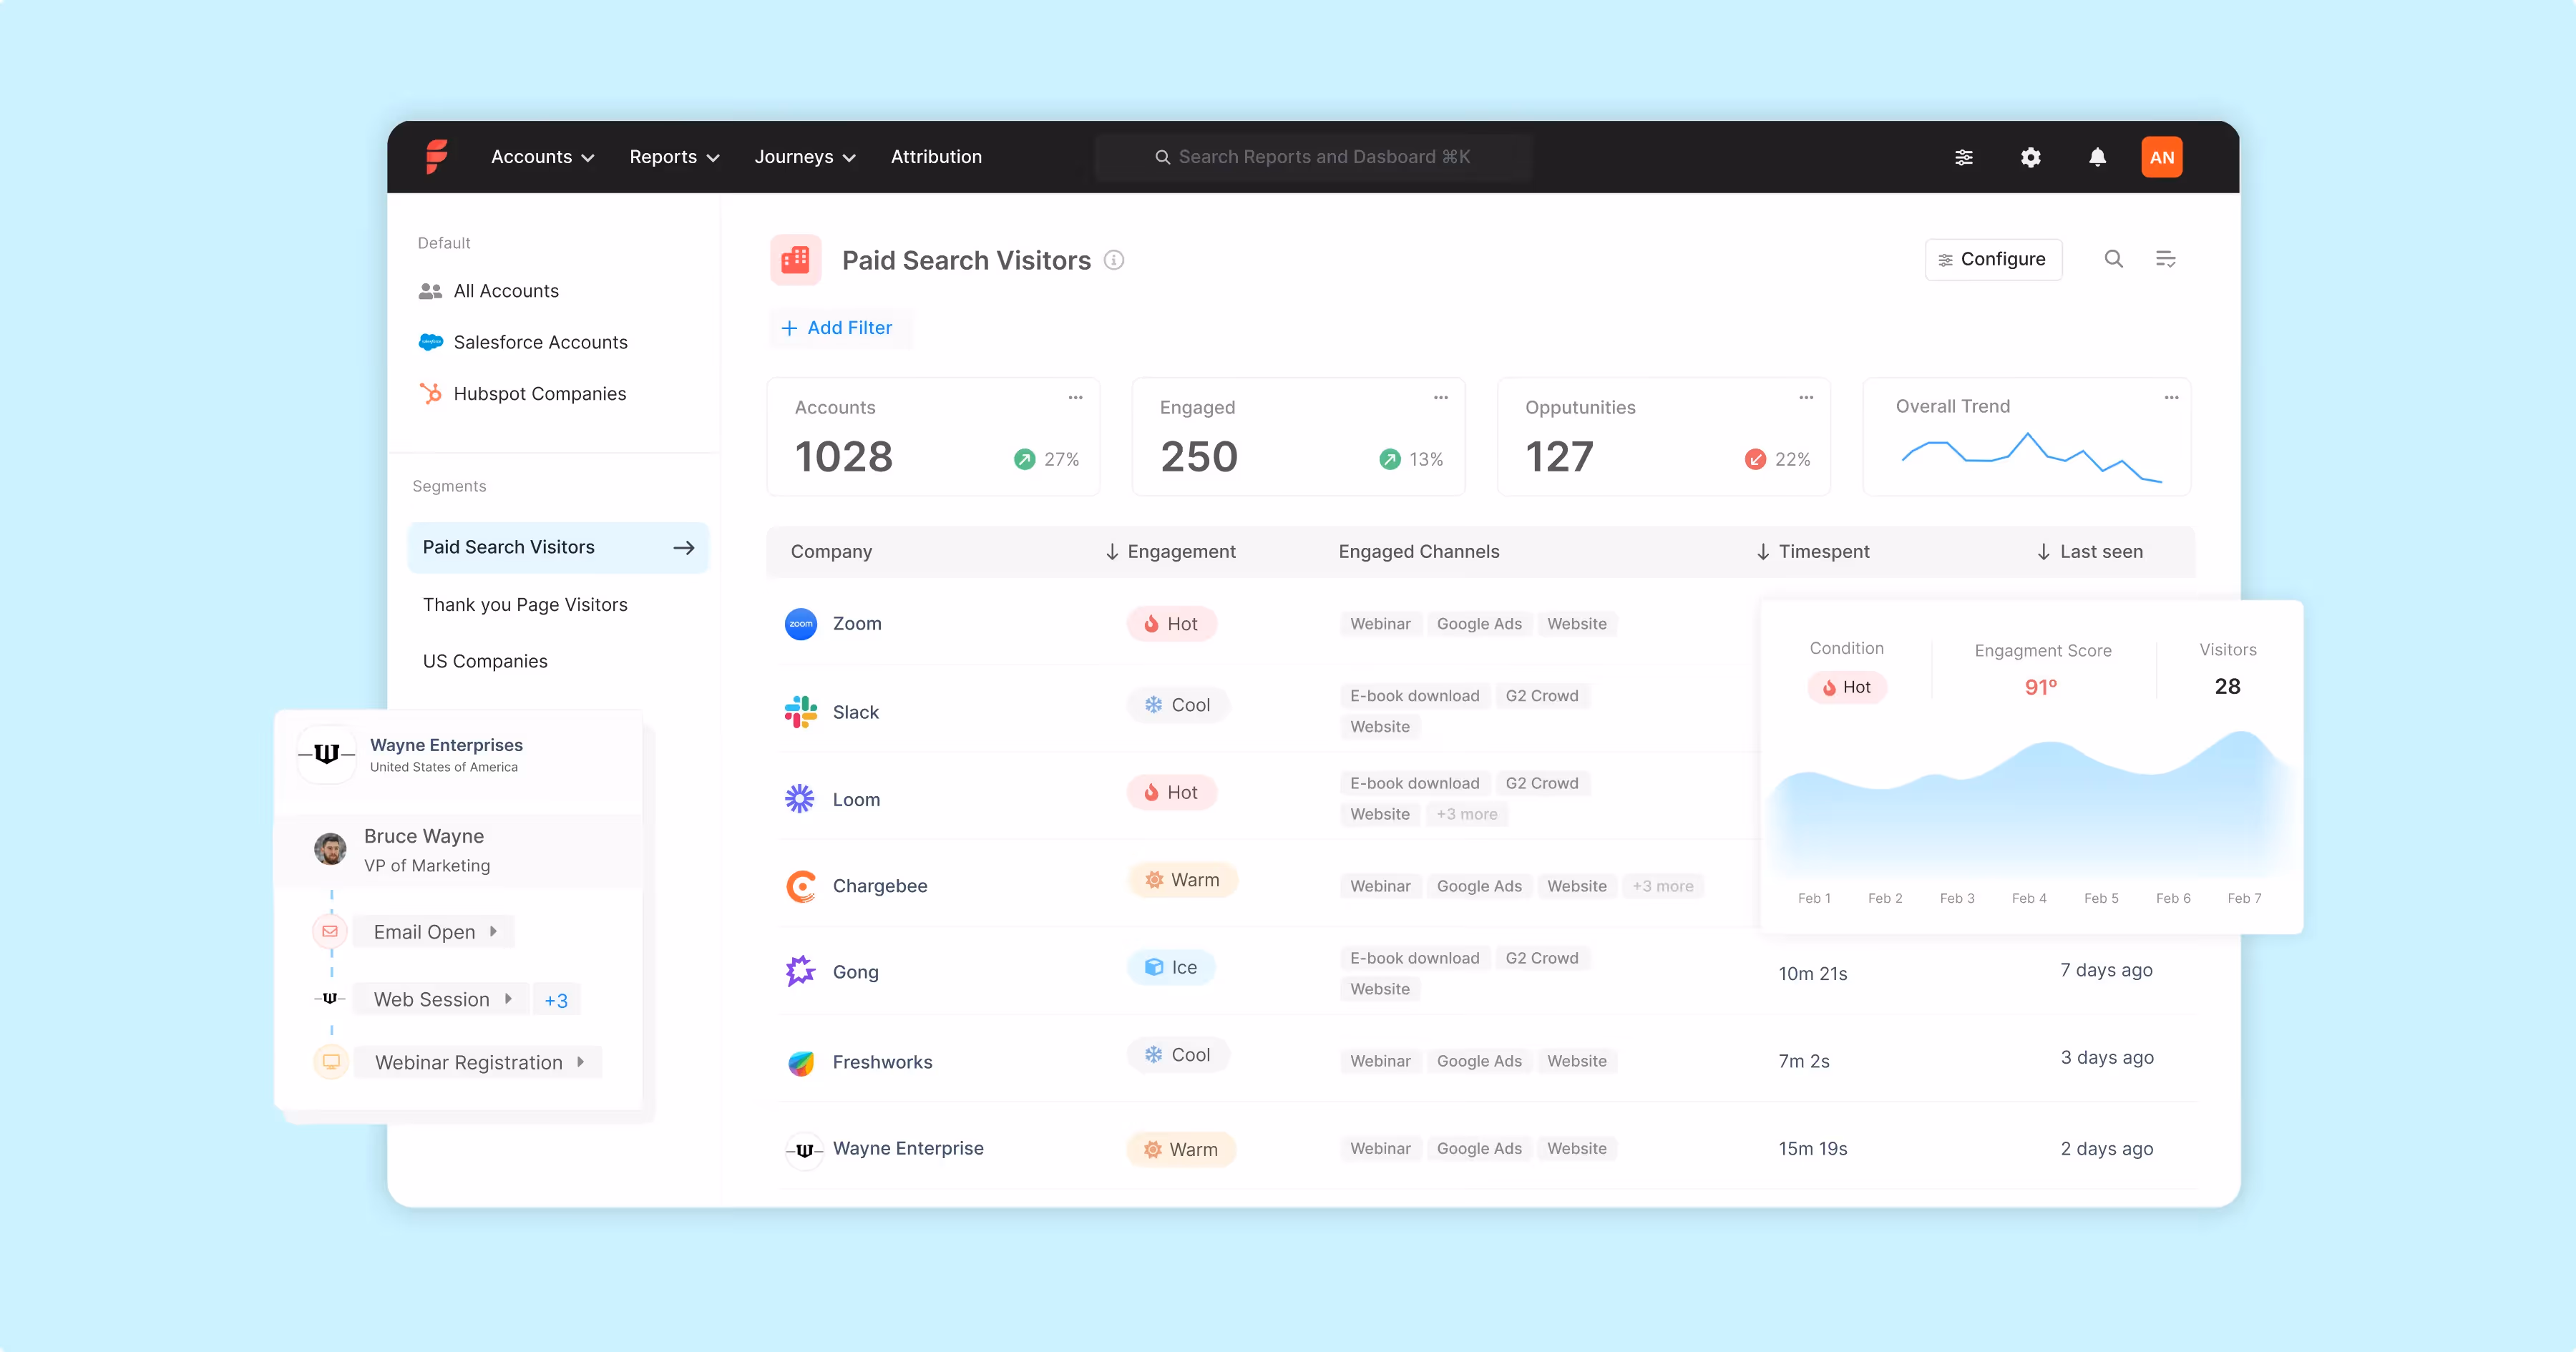
Task: Click the red building icon beside page title
Action: pyautogui.click(x=795, y=260)
